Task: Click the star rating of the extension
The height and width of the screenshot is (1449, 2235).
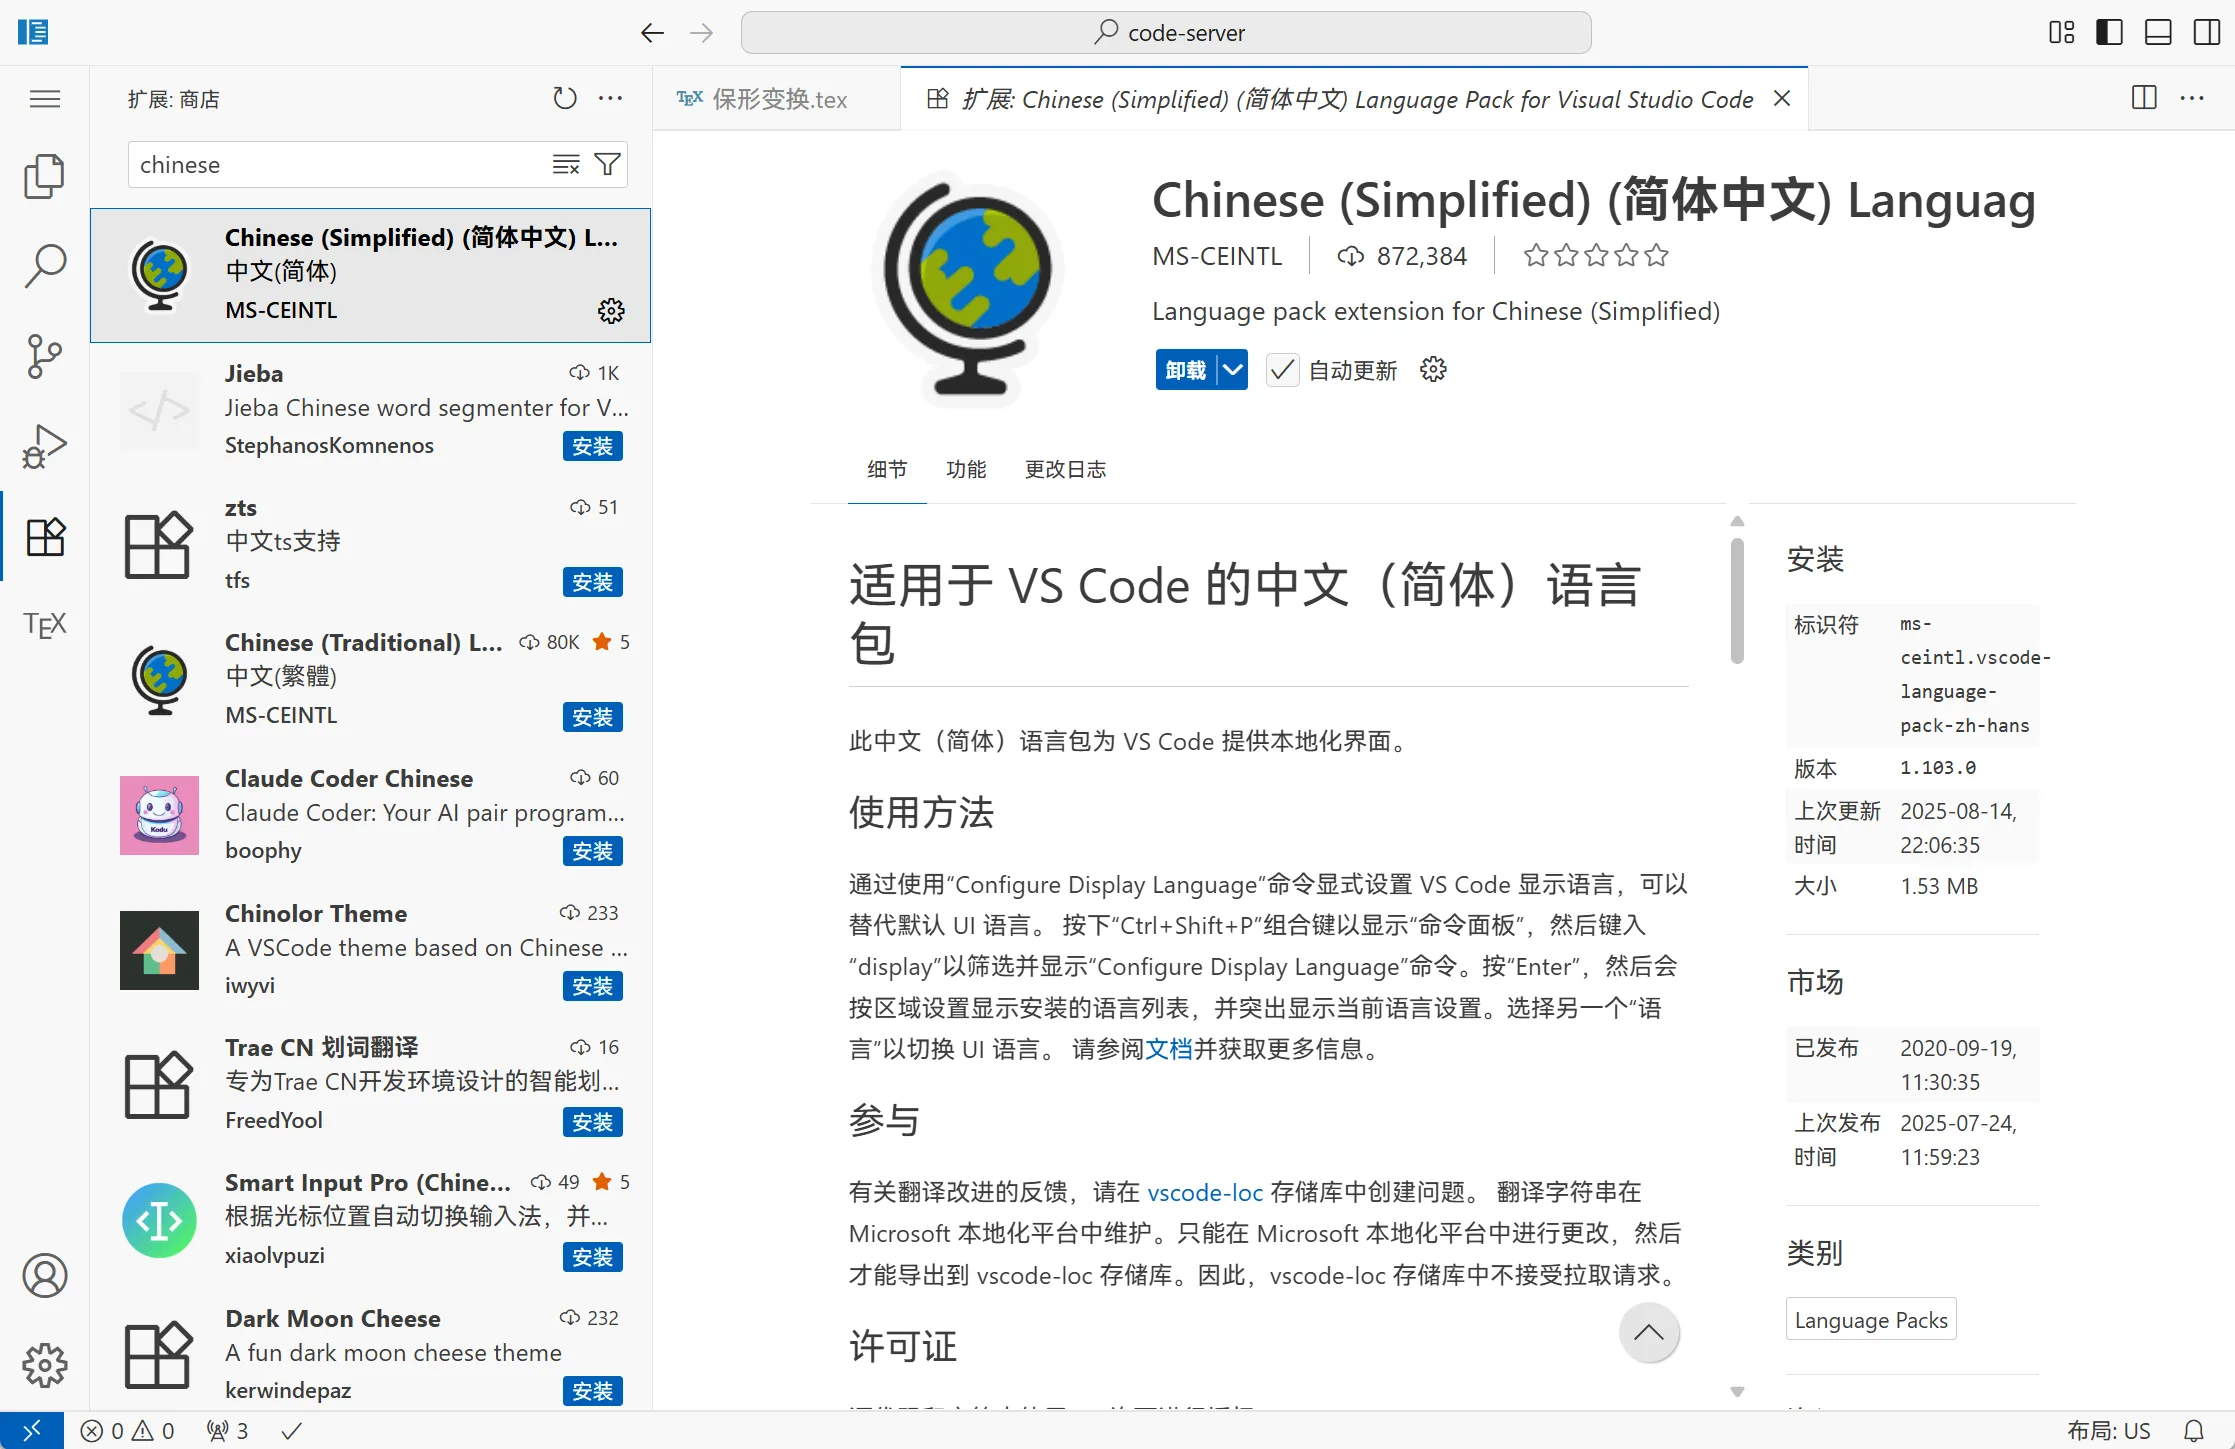Action: [1596, 256]
